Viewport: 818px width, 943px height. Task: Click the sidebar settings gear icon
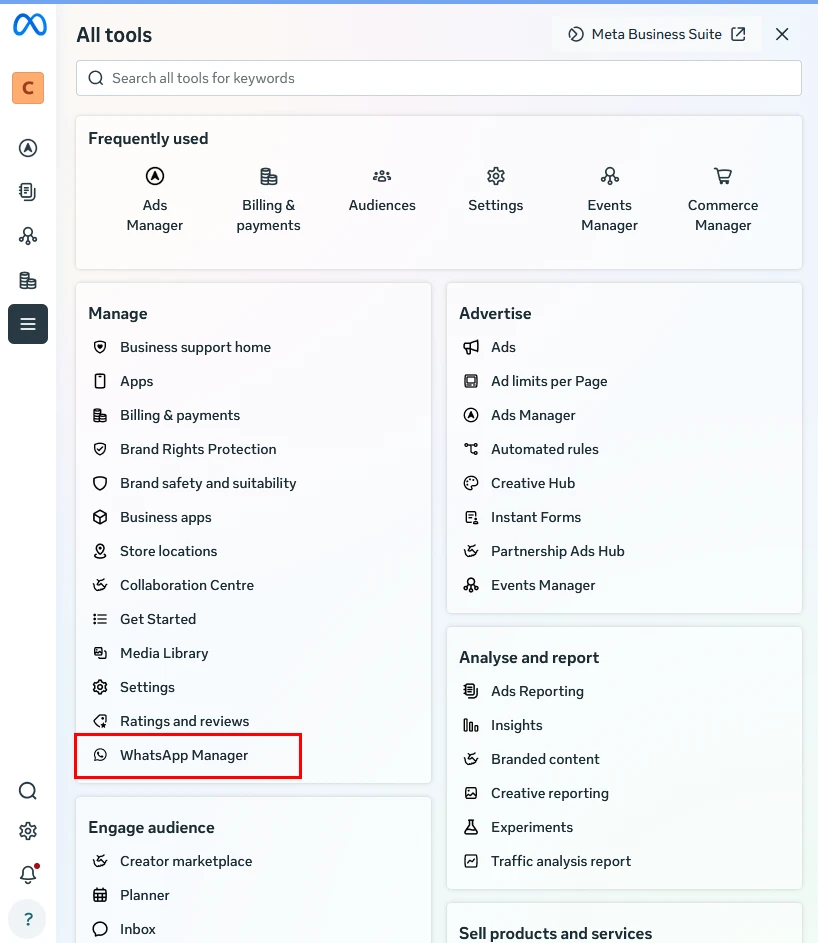(x=28, y=831)
